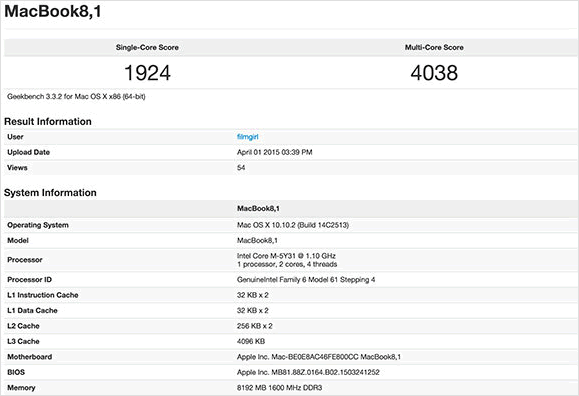
Task: Click the Model value MacBook8,1
Action: point(257,240)
